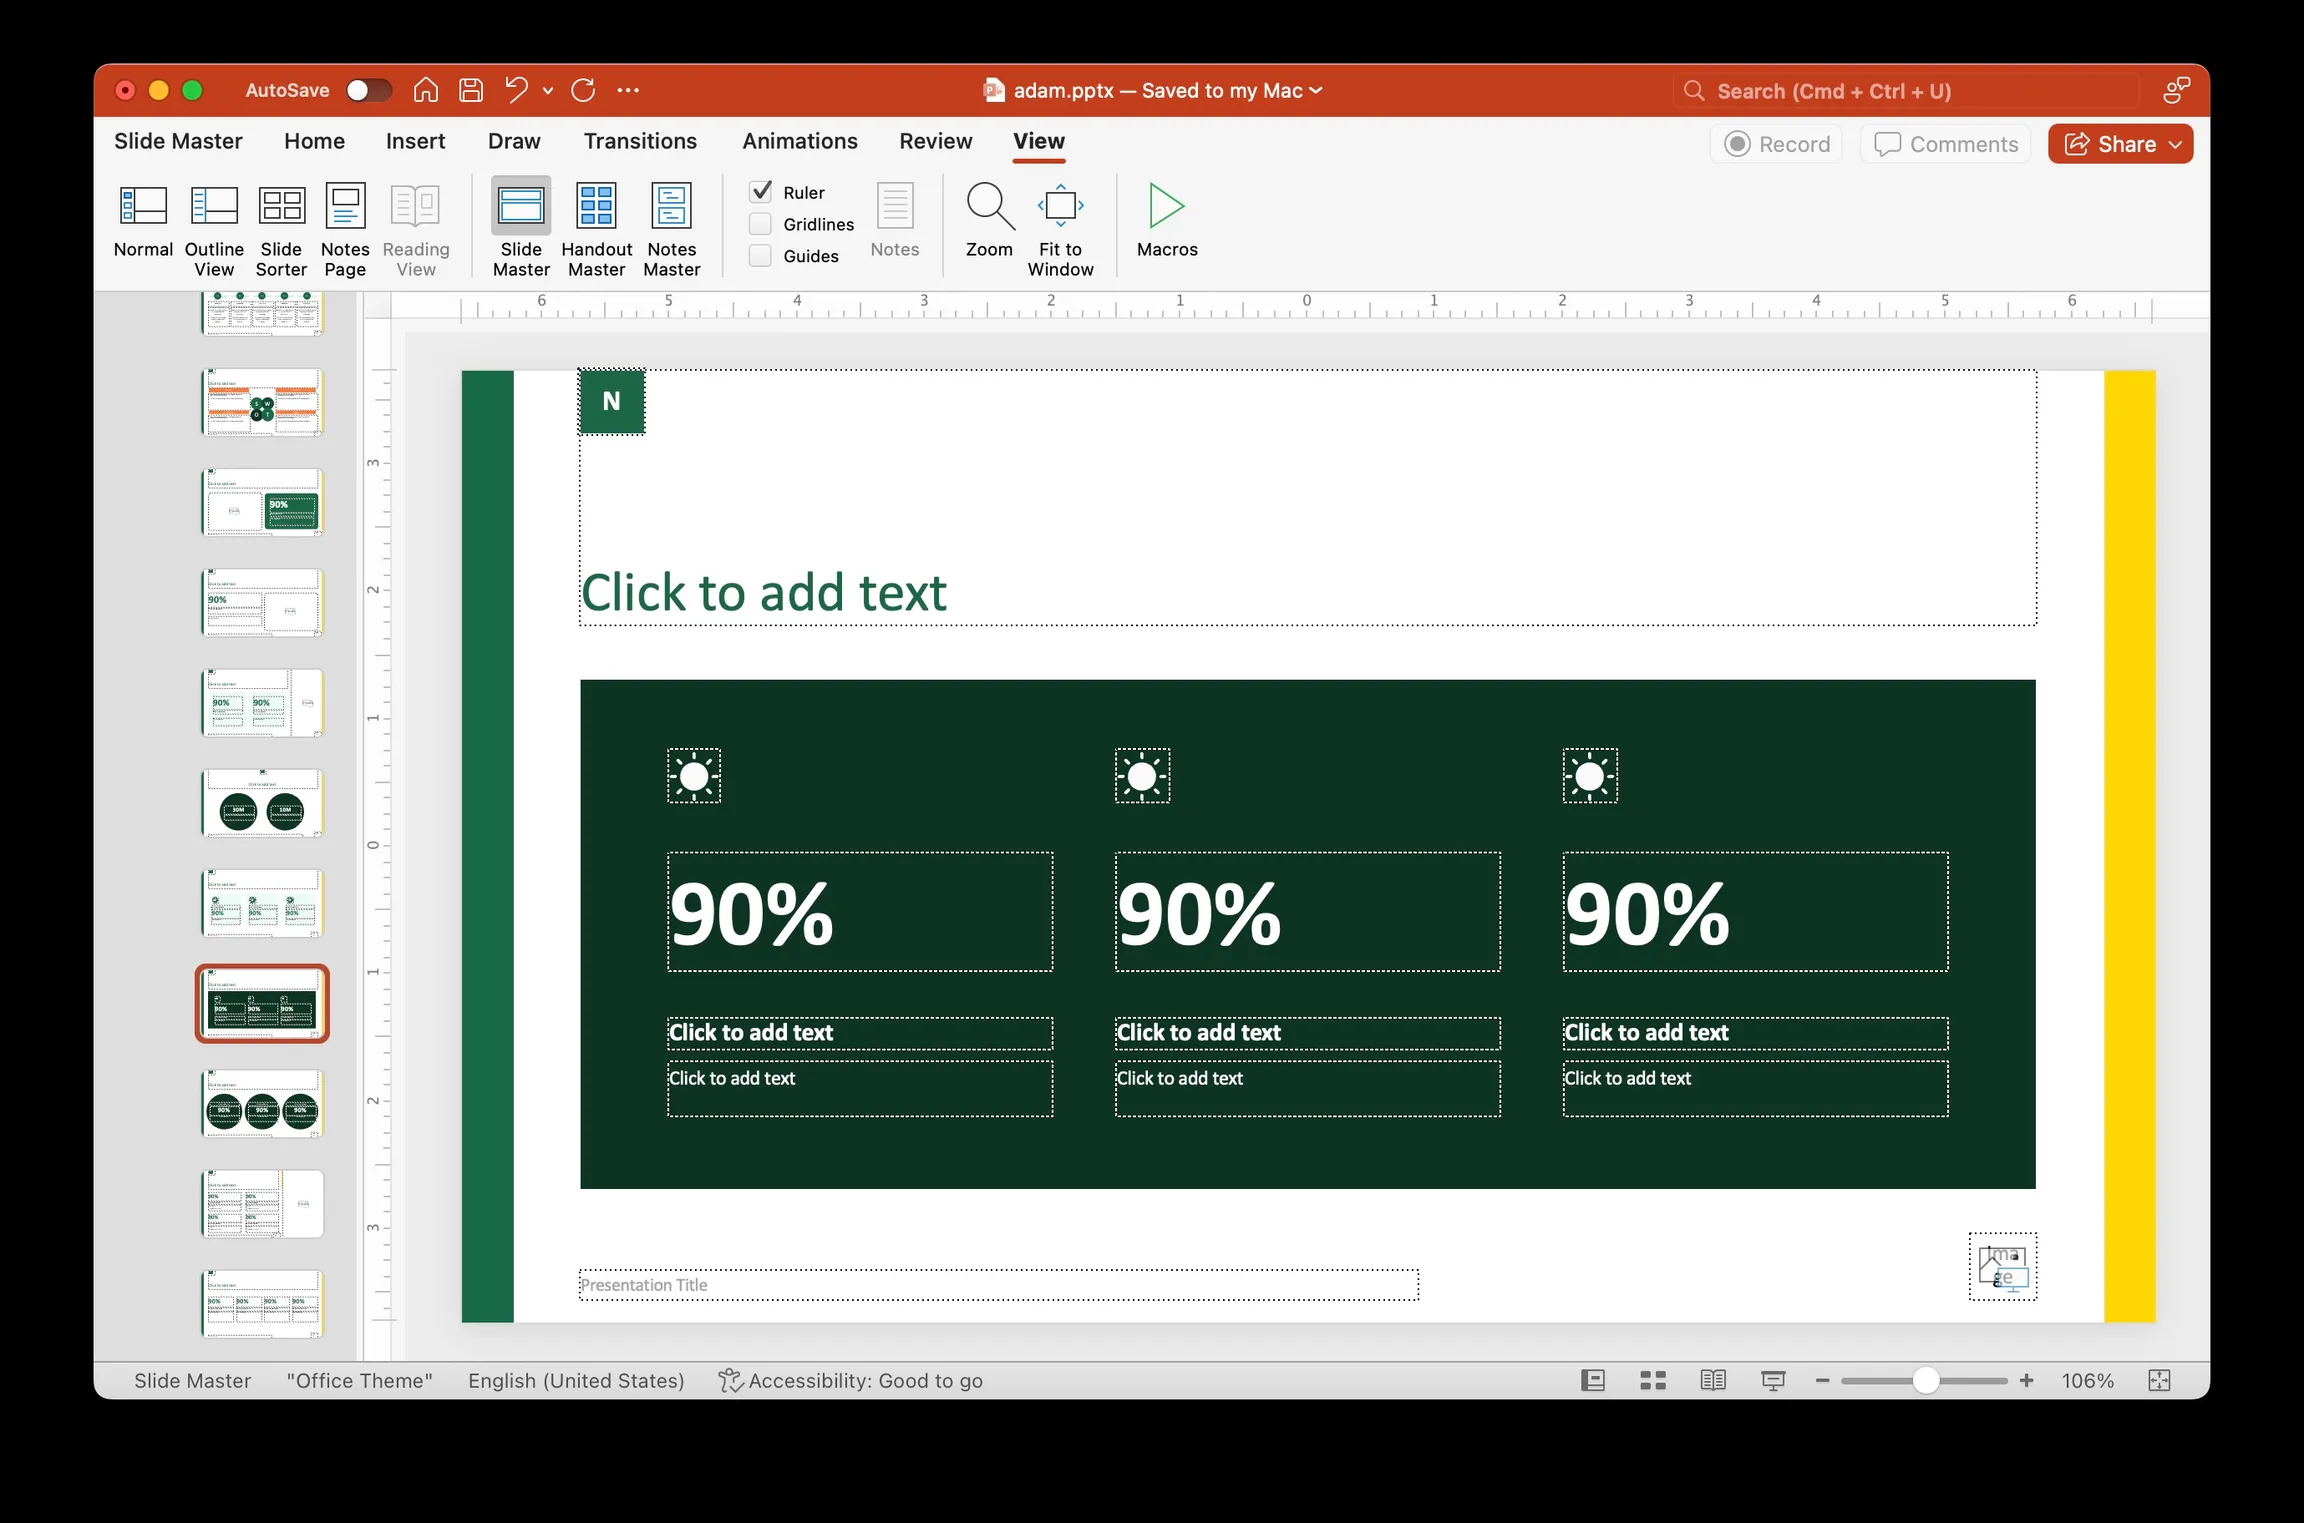
Task: Click the search field in the title bar
Action: 1906,91
